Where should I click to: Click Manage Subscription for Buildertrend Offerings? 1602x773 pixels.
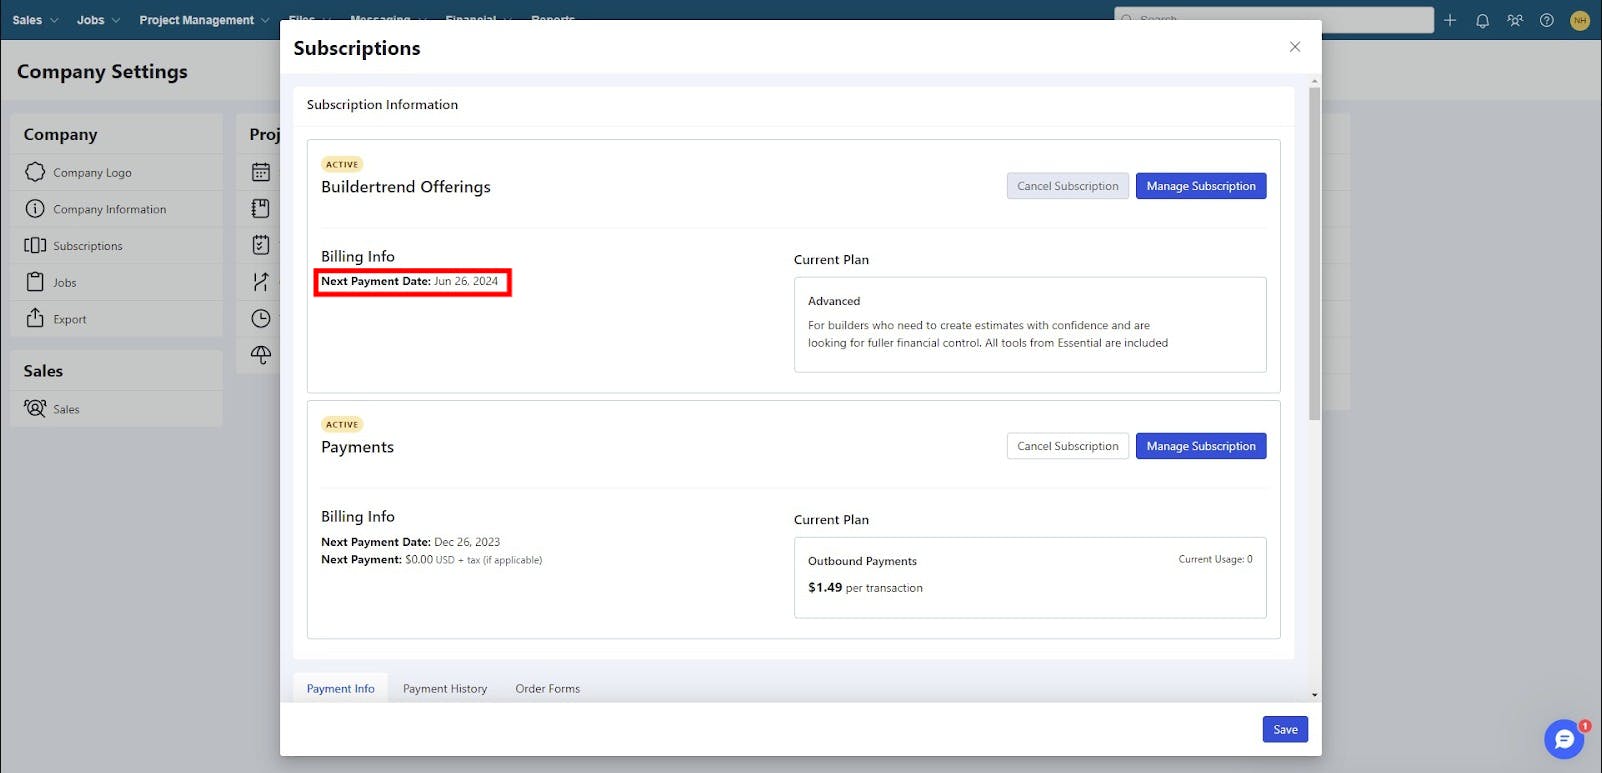pyautogui.click(x=1201, y=186)
